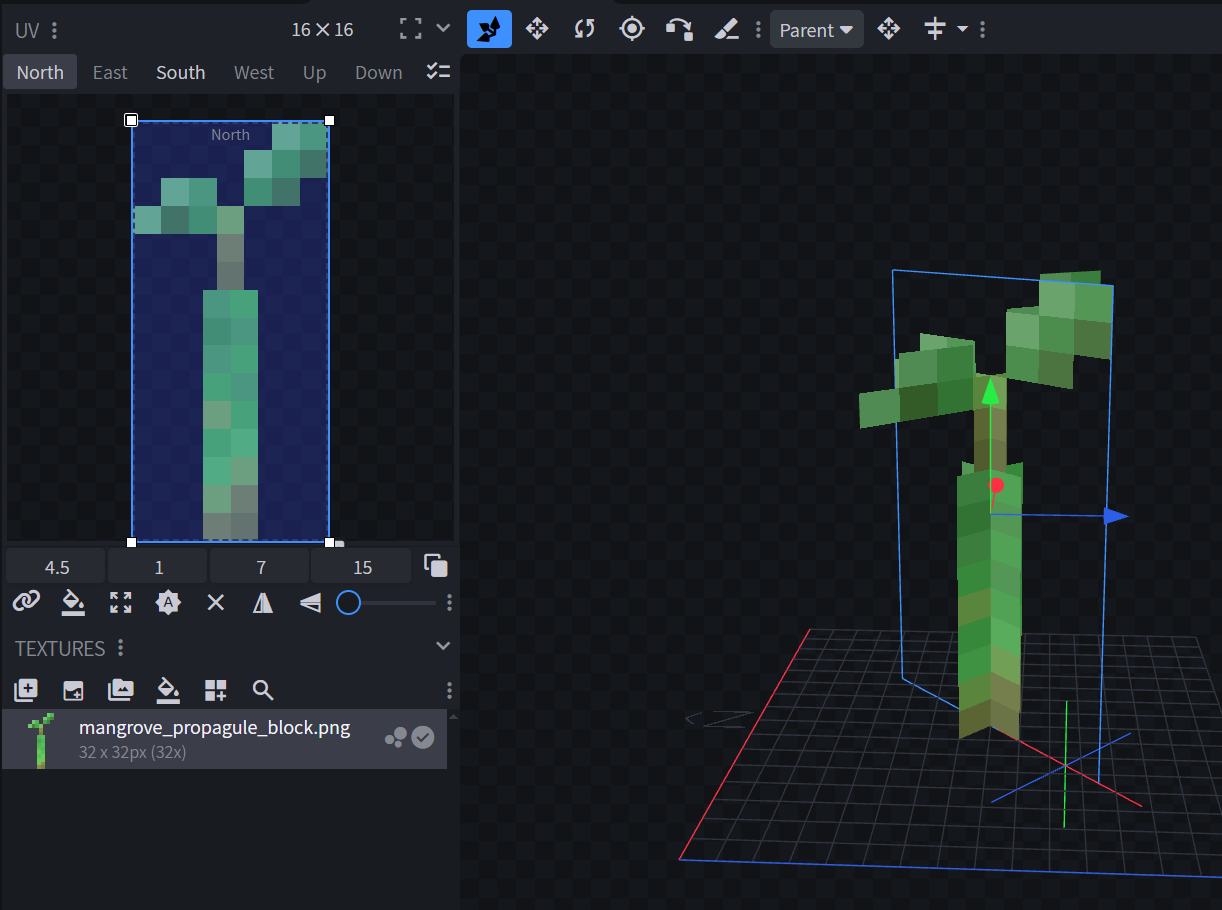Click the red X-axis gizmo handle

coord(996,487)
